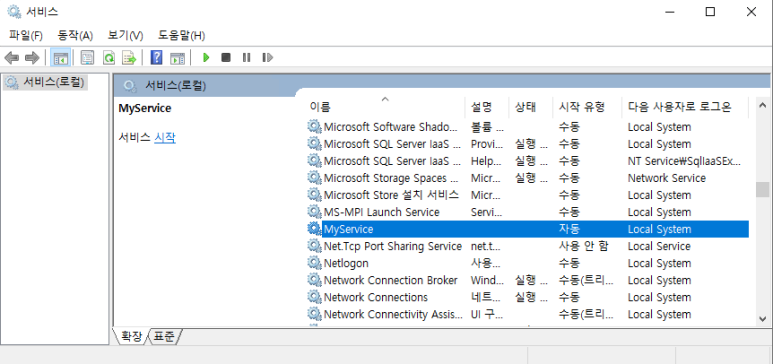Sort by the 설명 column header
773x364 pixels.
[x=486, y=107]
